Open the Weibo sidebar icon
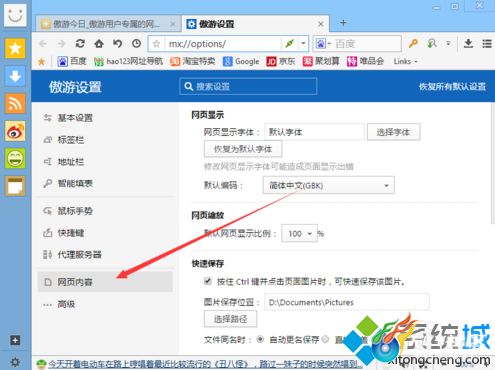This screenshot has width=495, height=370. point(15,131)
